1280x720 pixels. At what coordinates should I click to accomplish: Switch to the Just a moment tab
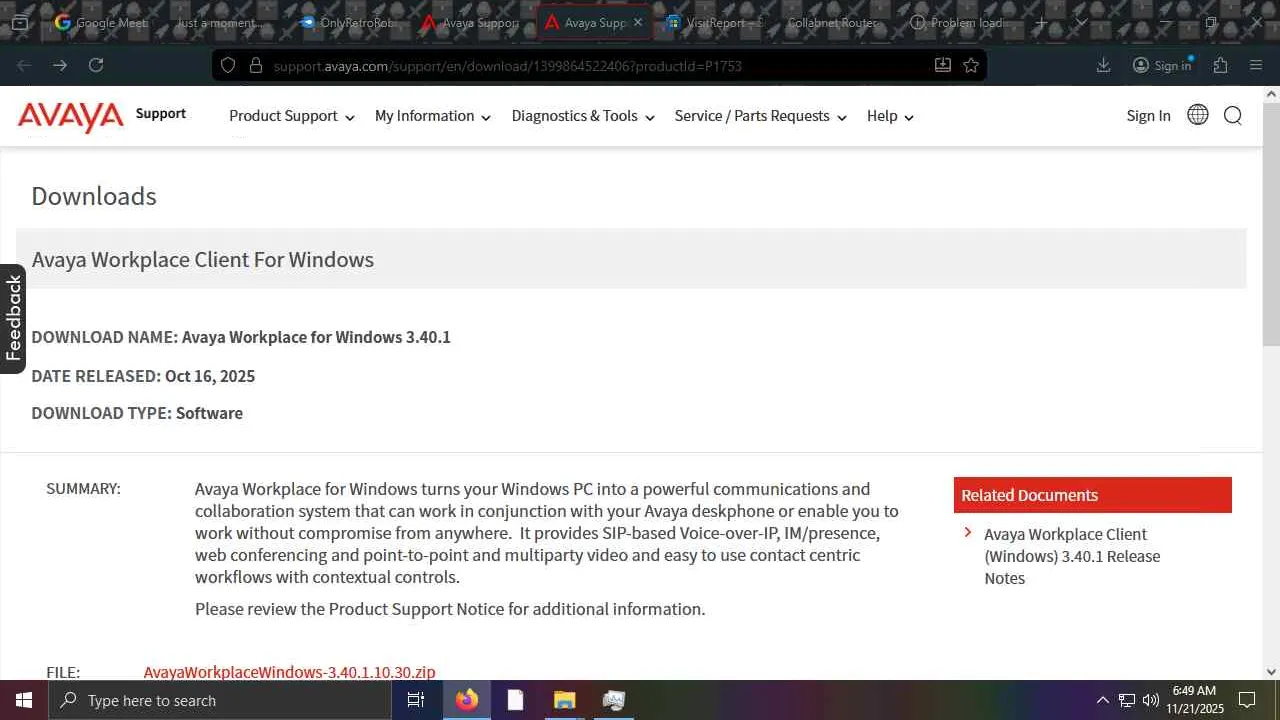tap(220, 22)
